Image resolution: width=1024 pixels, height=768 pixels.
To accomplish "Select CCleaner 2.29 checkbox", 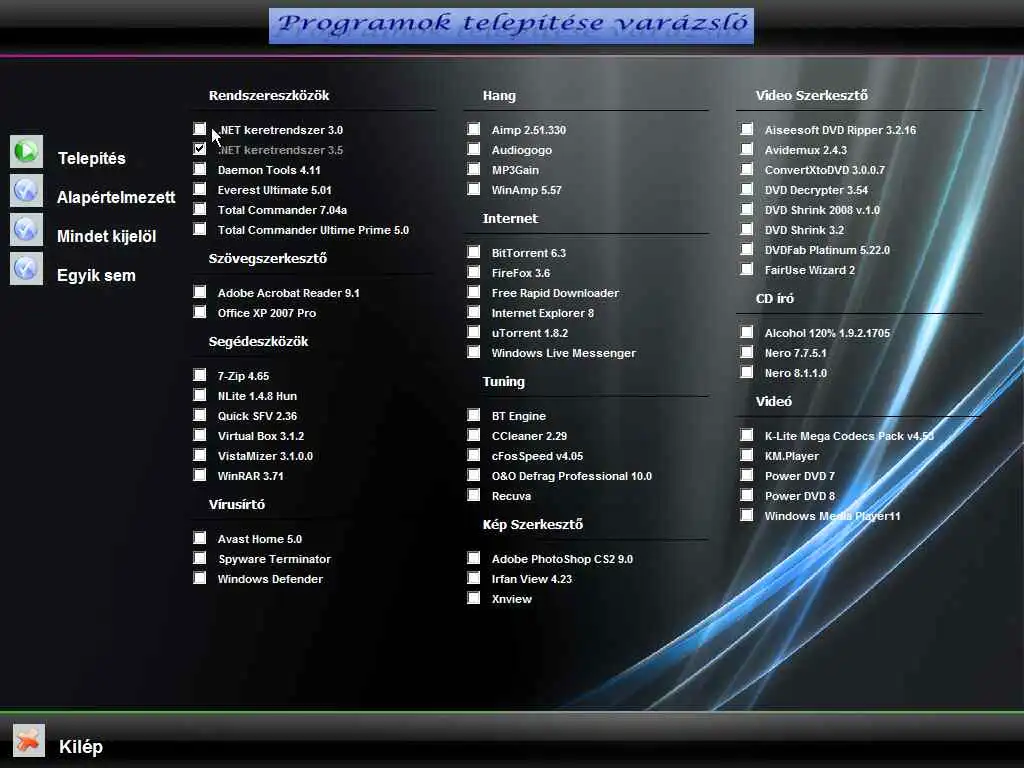I will 474,435.
